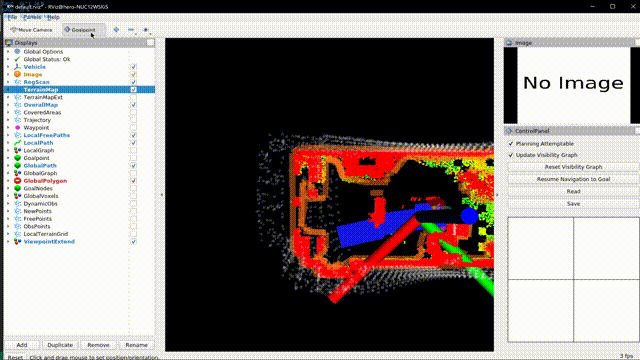This screenshot has height=360, width=640.
Task: Click the Global Status checkmark icon
Action: [x=17, y=59]
